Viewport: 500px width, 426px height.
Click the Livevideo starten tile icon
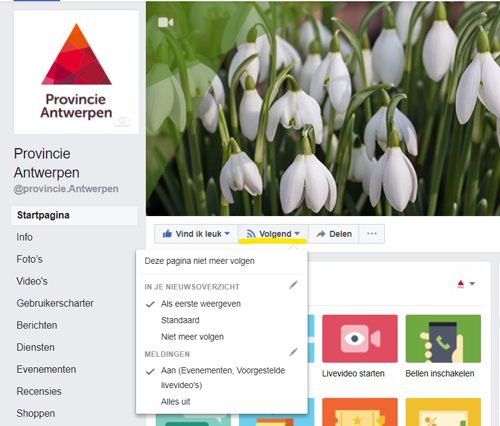(360, 339)
